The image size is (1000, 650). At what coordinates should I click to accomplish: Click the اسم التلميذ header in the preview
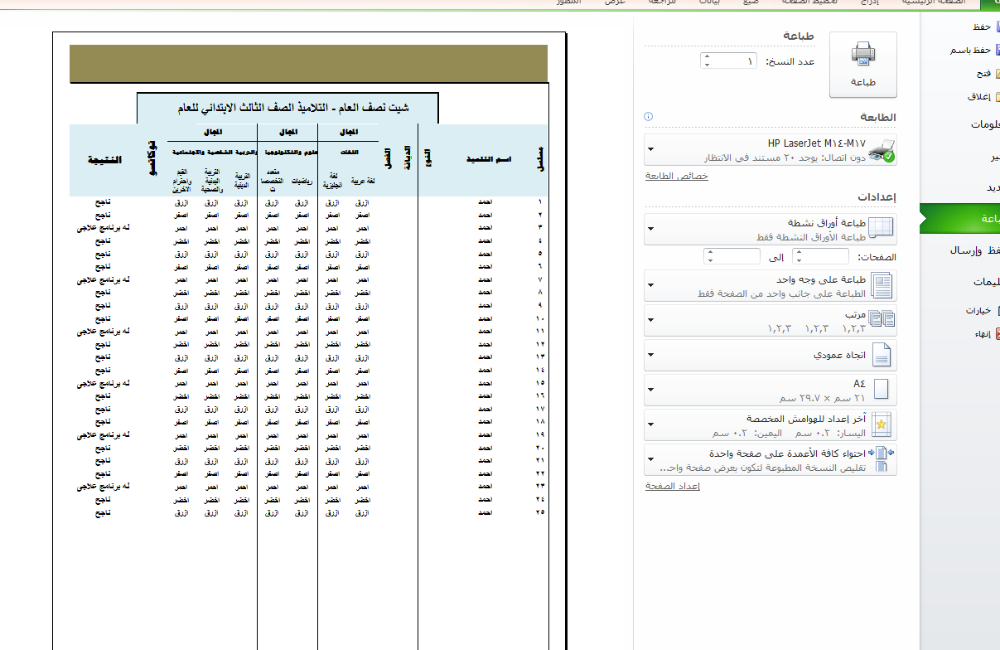[x=489, y=159]
